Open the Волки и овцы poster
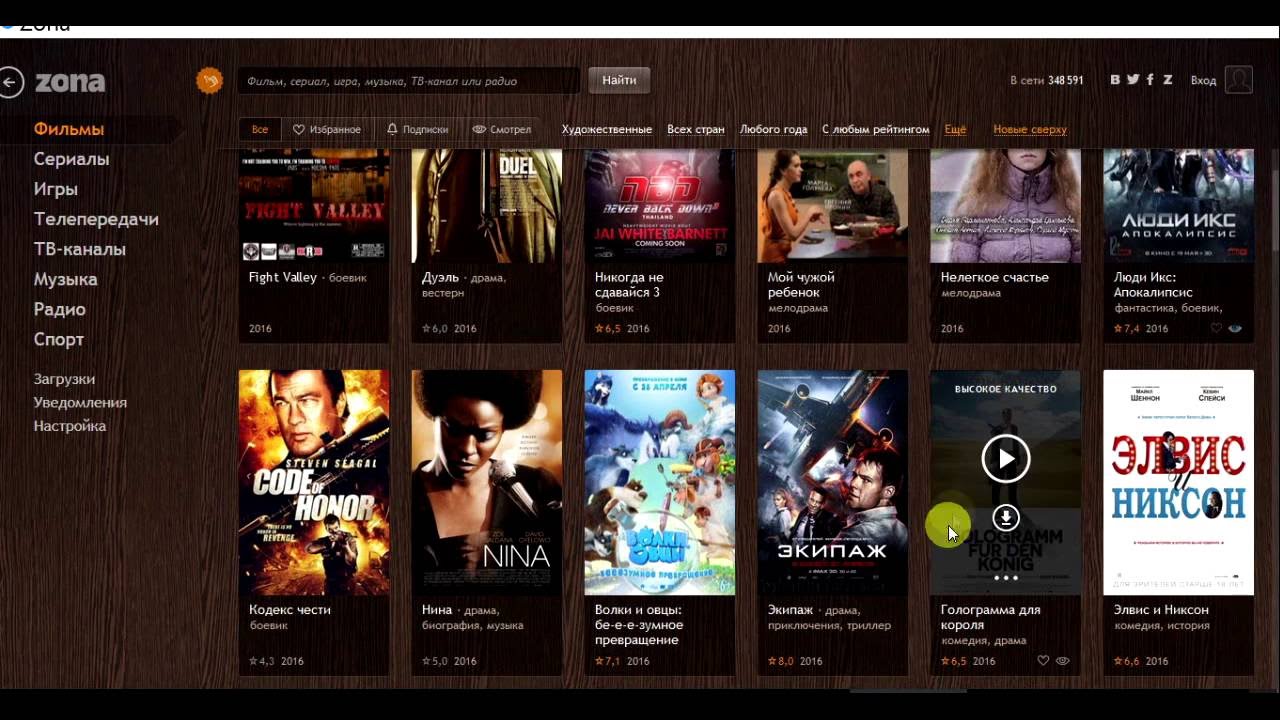Image resolution: width=1280 pixels, height=720 pixels. click(x=660, y=483)
